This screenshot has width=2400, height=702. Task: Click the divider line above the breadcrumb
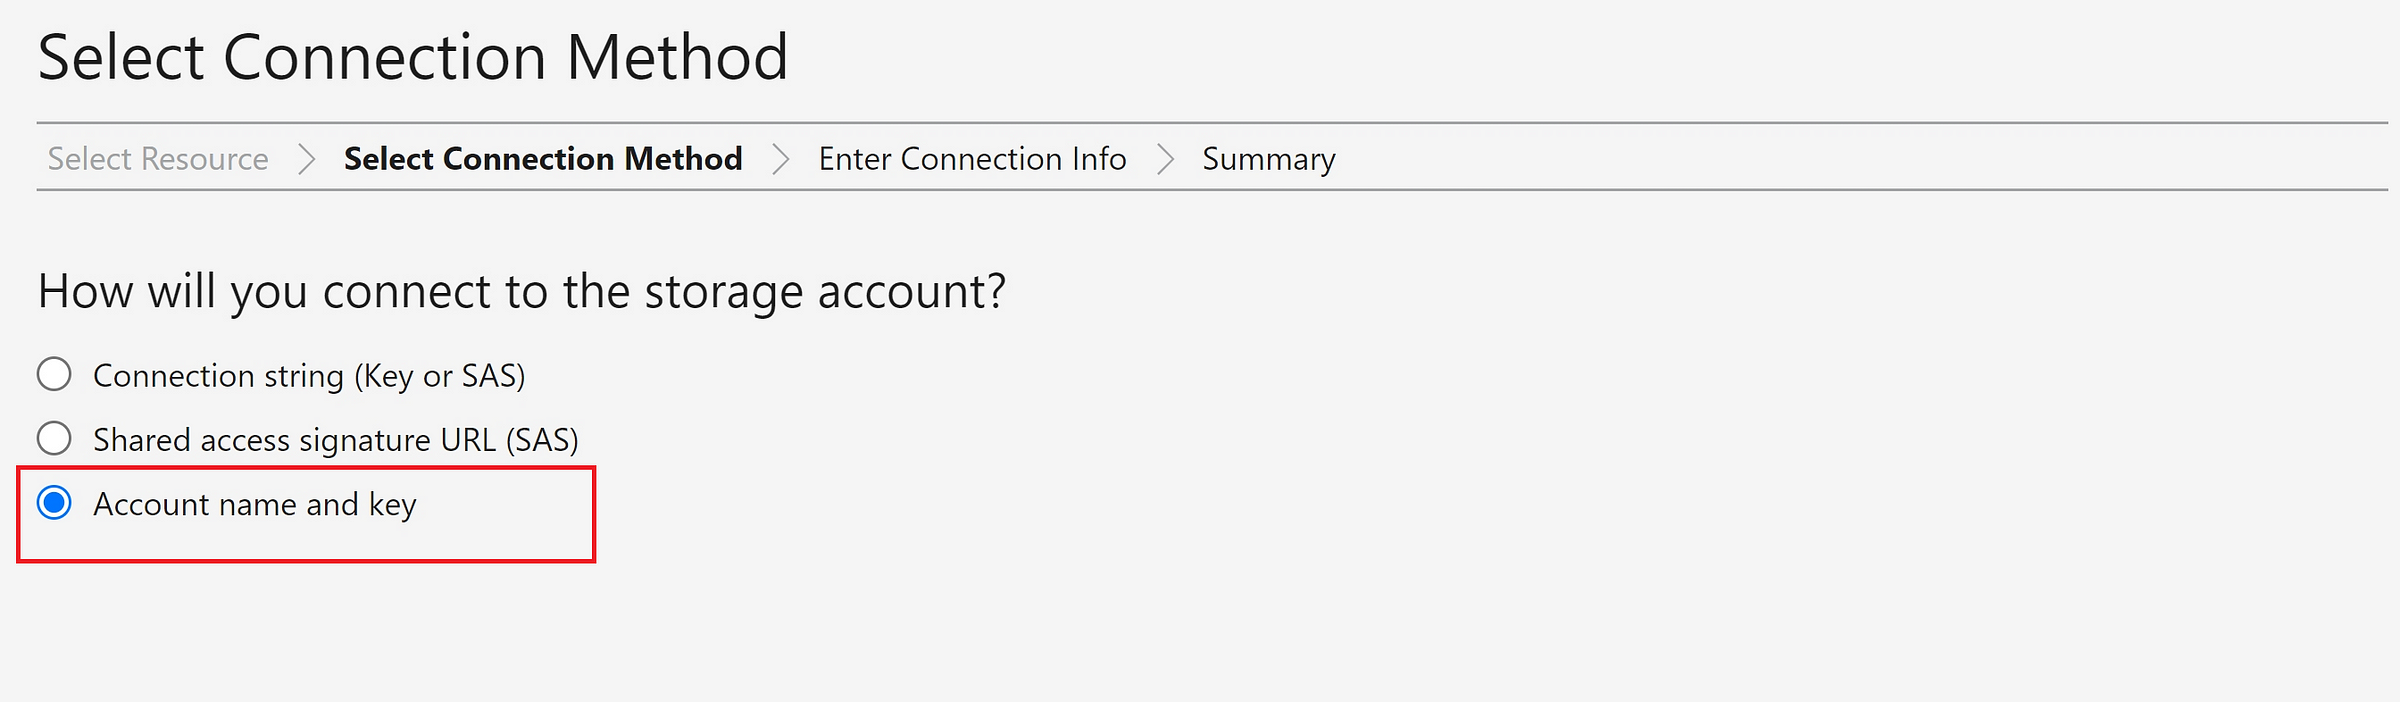pyautogui.click(x=1212, y=123)
